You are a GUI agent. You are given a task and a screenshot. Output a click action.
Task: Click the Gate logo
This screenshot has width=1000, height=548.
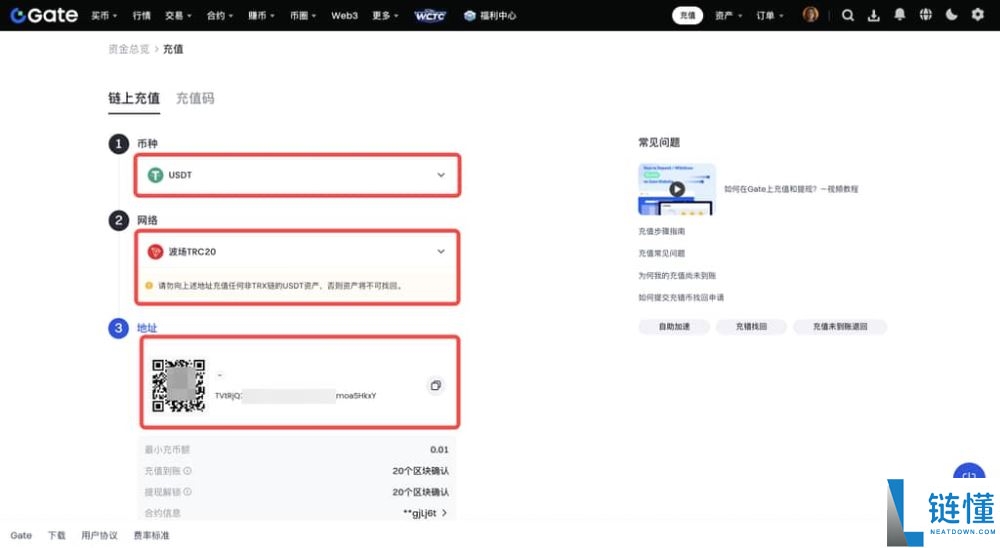pyautogui.click(x=44, y=15)
